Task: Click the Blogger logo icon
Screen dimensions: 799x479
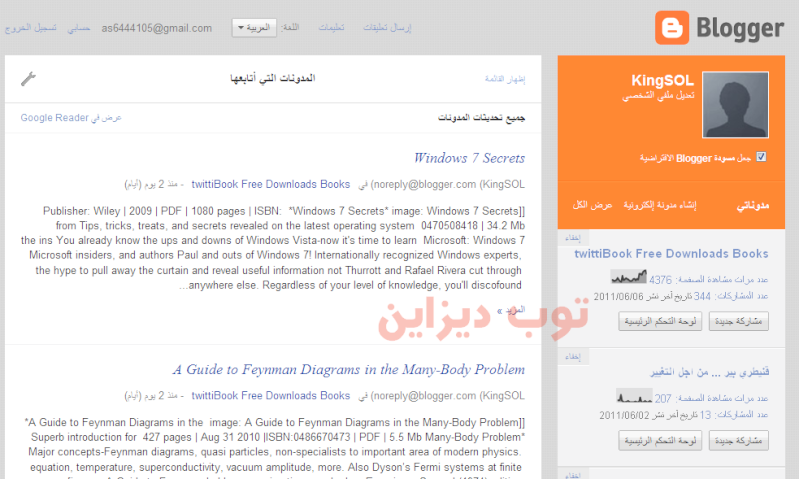Action: point(672,28)
